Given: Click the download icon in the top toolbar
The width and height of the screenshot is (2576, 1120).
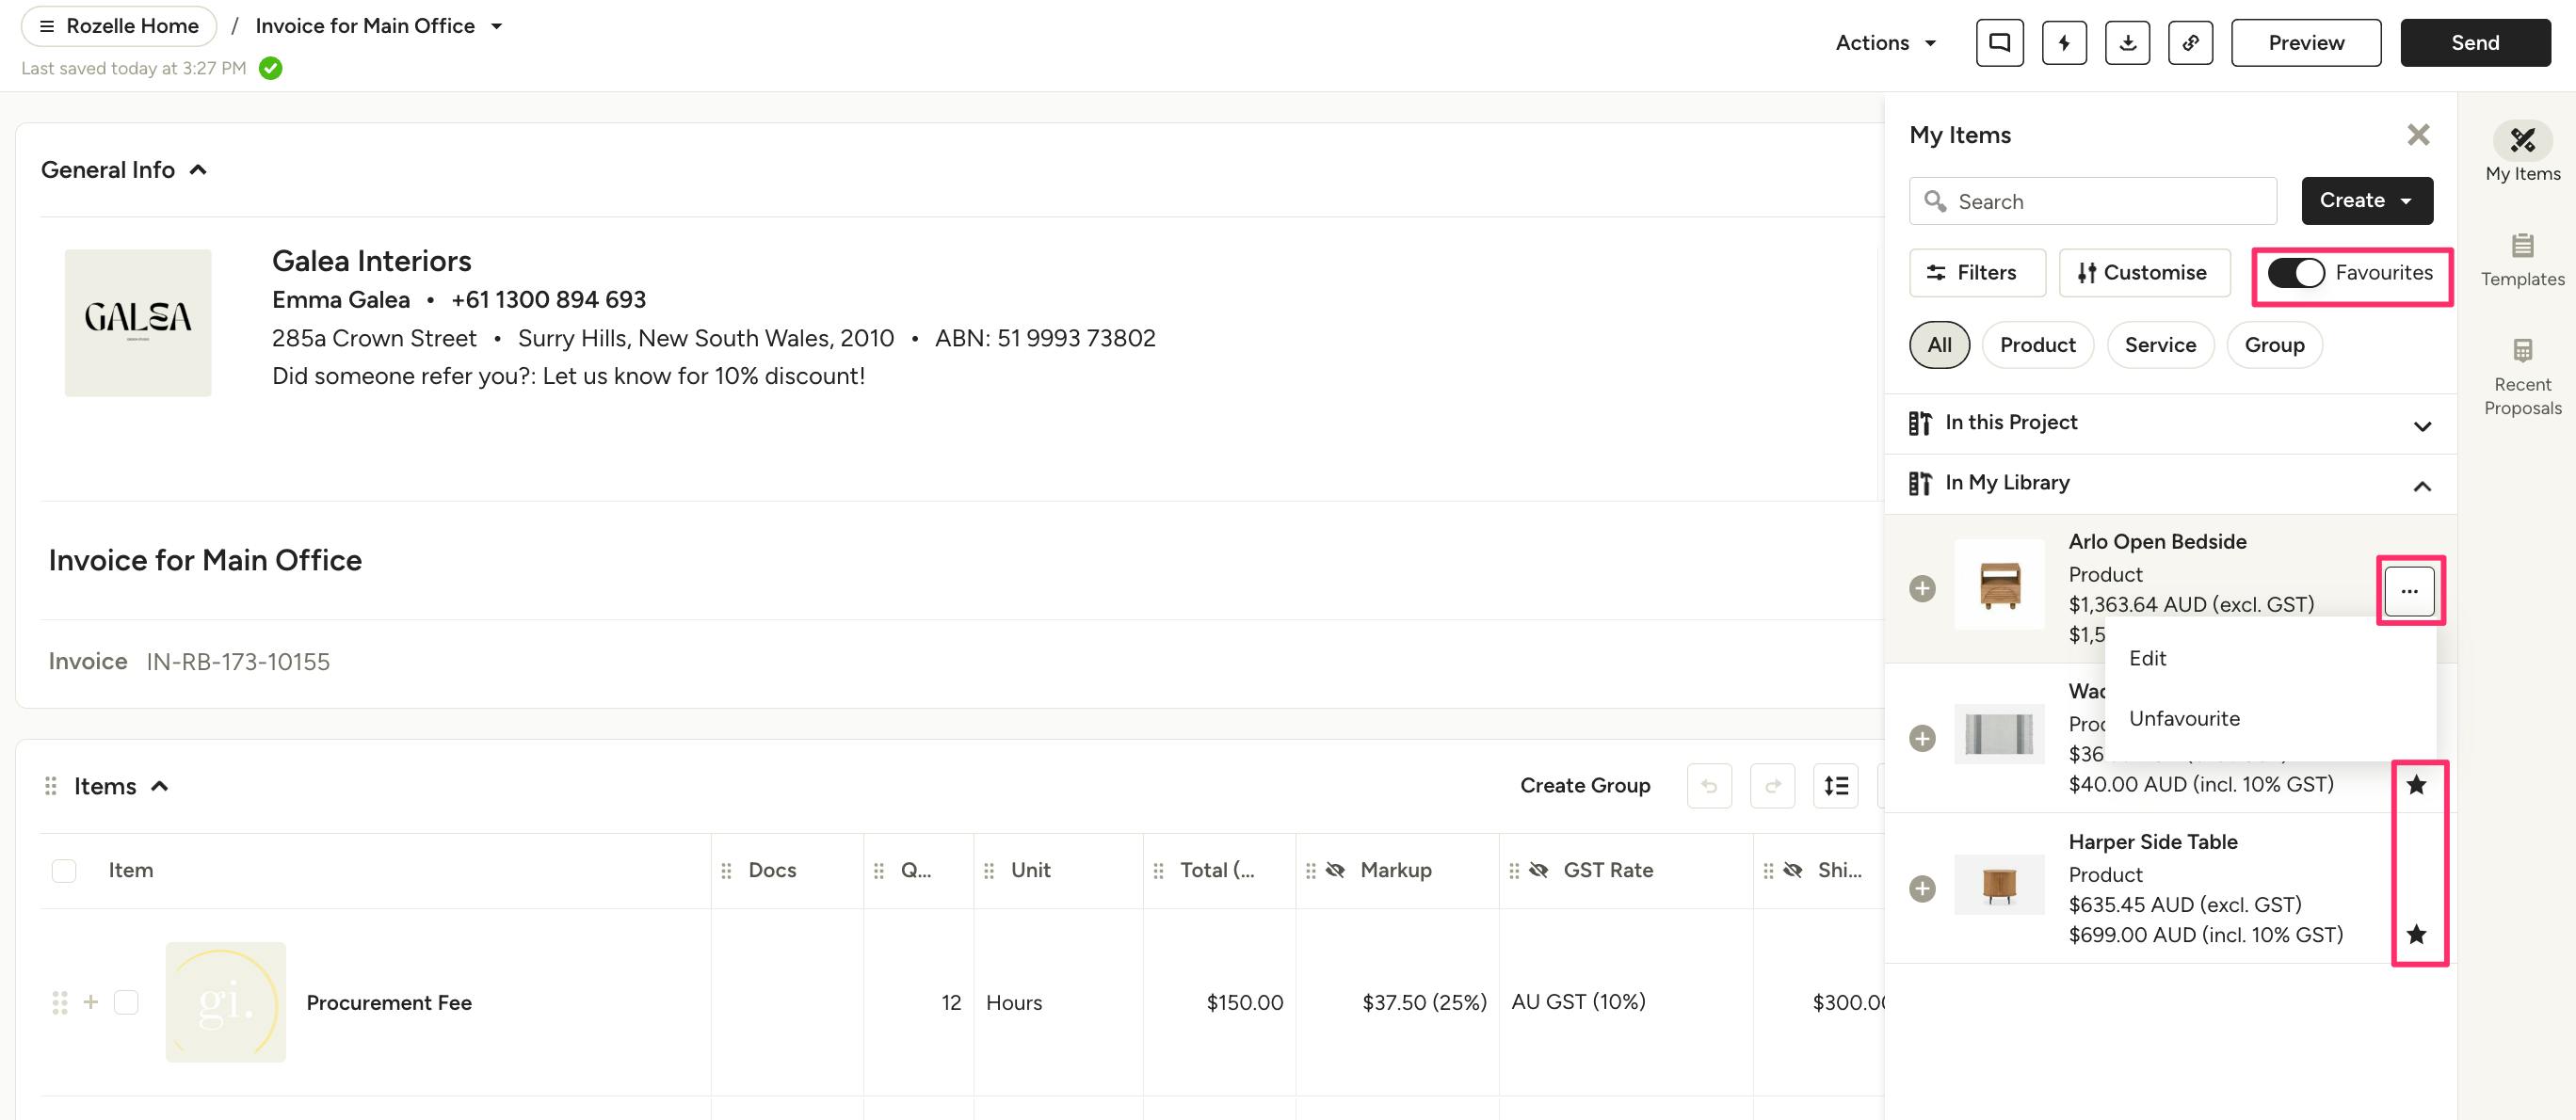Looking at the screenshot, I should [x=2127, y=43].
